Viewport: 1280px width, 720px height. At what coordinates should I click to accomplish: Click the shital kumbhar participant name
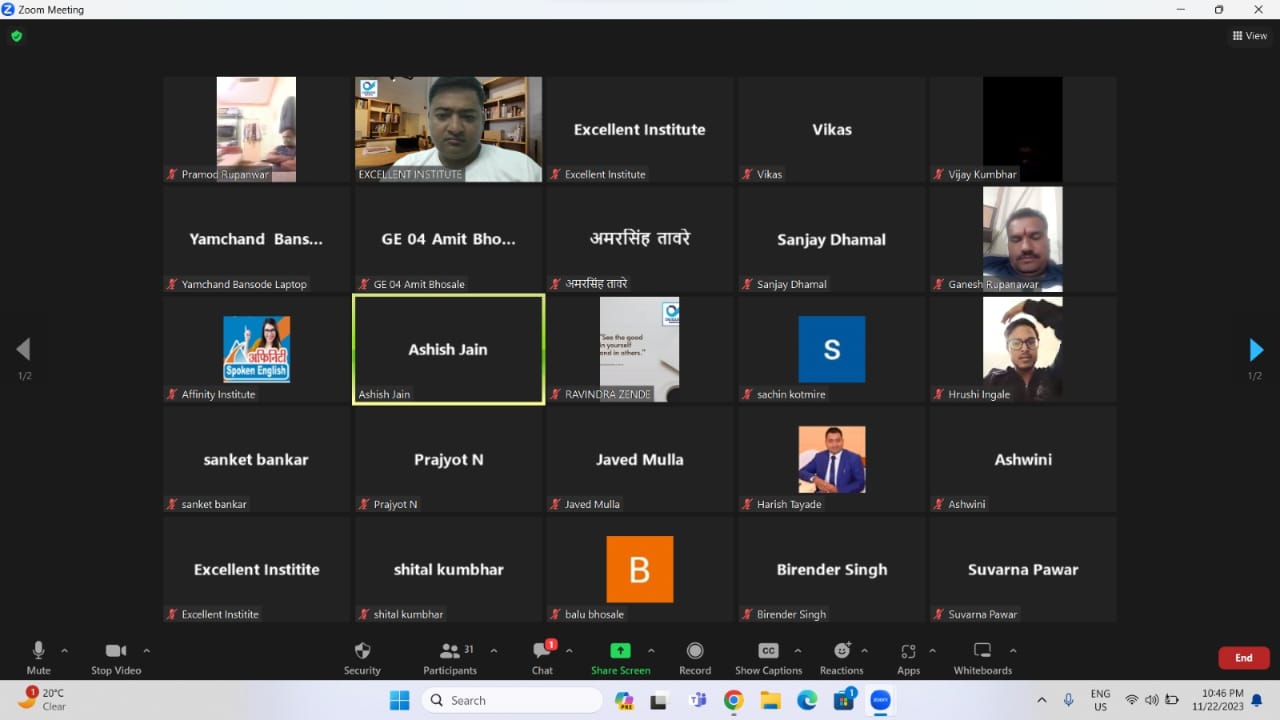[448, 569]
